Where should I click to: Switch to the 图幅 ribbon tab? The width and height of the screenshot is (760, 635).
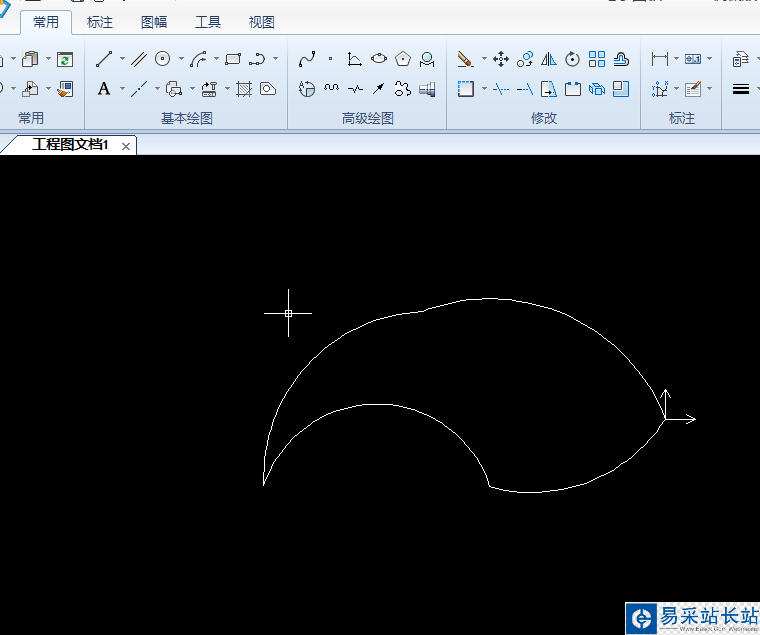154,22
